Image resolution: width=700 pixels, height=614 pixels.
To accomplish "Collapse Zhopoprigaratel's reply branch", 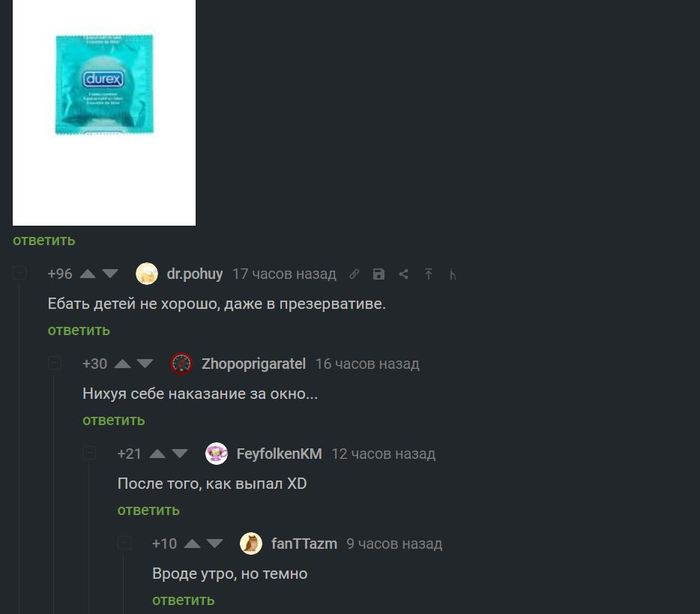I will point(54,363).
